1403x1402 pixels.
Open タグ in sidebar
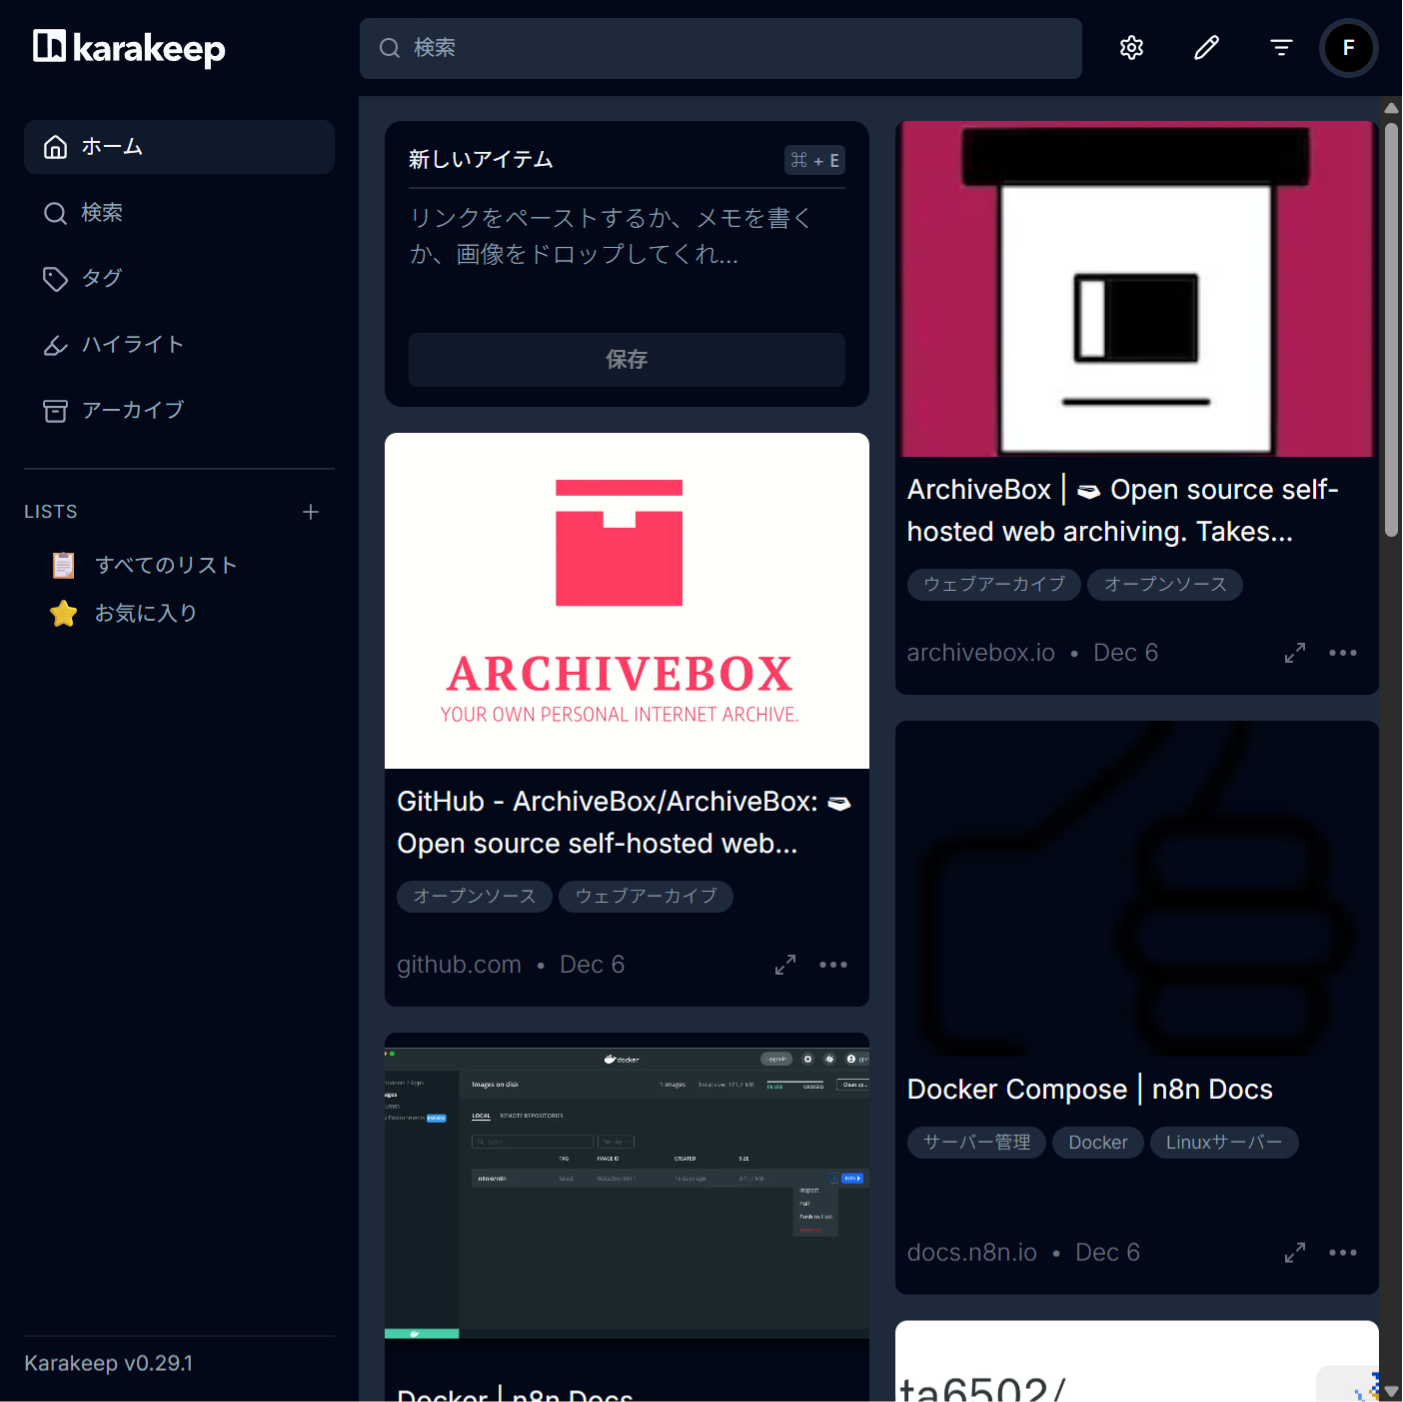(x=179, y=279)
